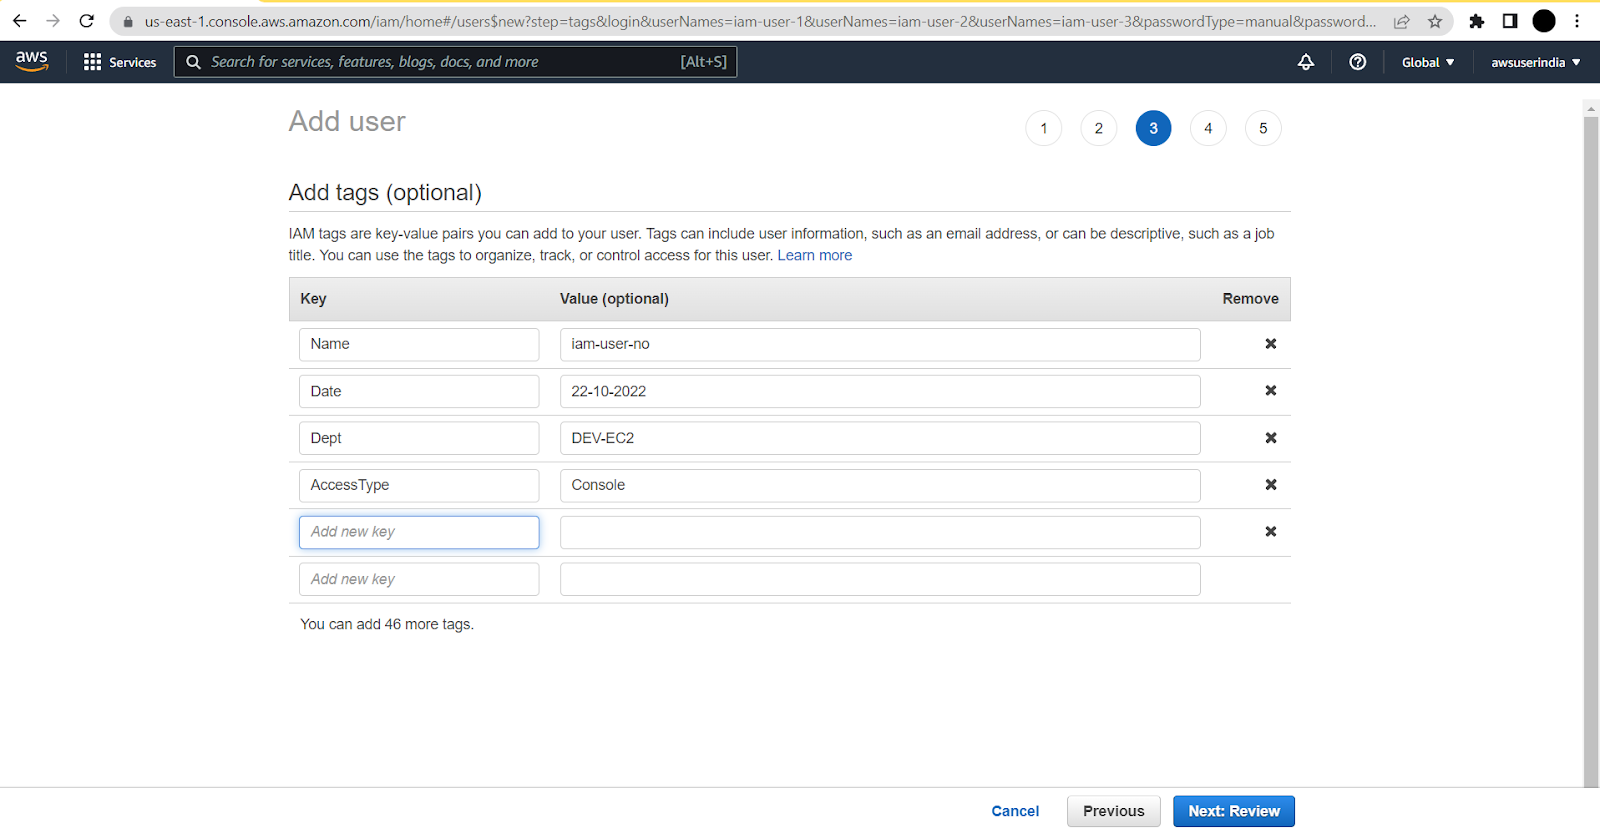The image size is (1600, 833).
Task: Edit the 22-10-2022 value field
Action: pos(880,391)
